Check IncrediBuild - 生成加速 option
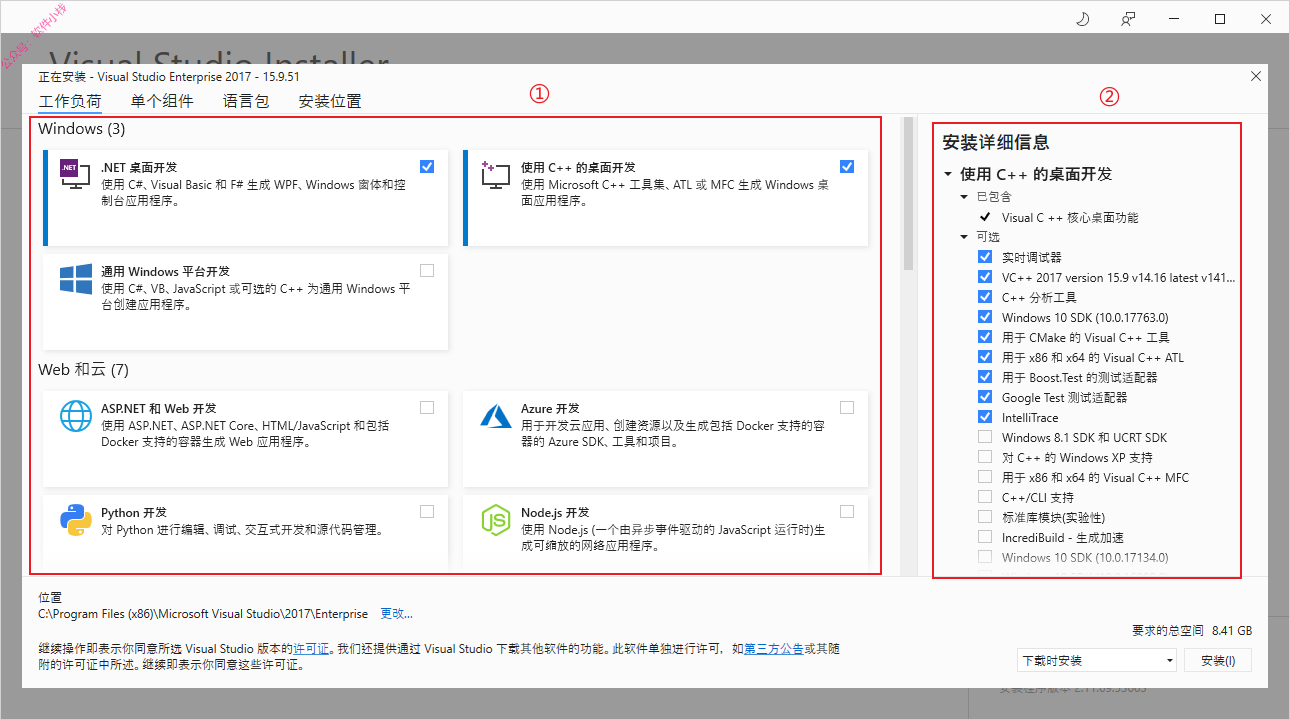 pos(985,537)
